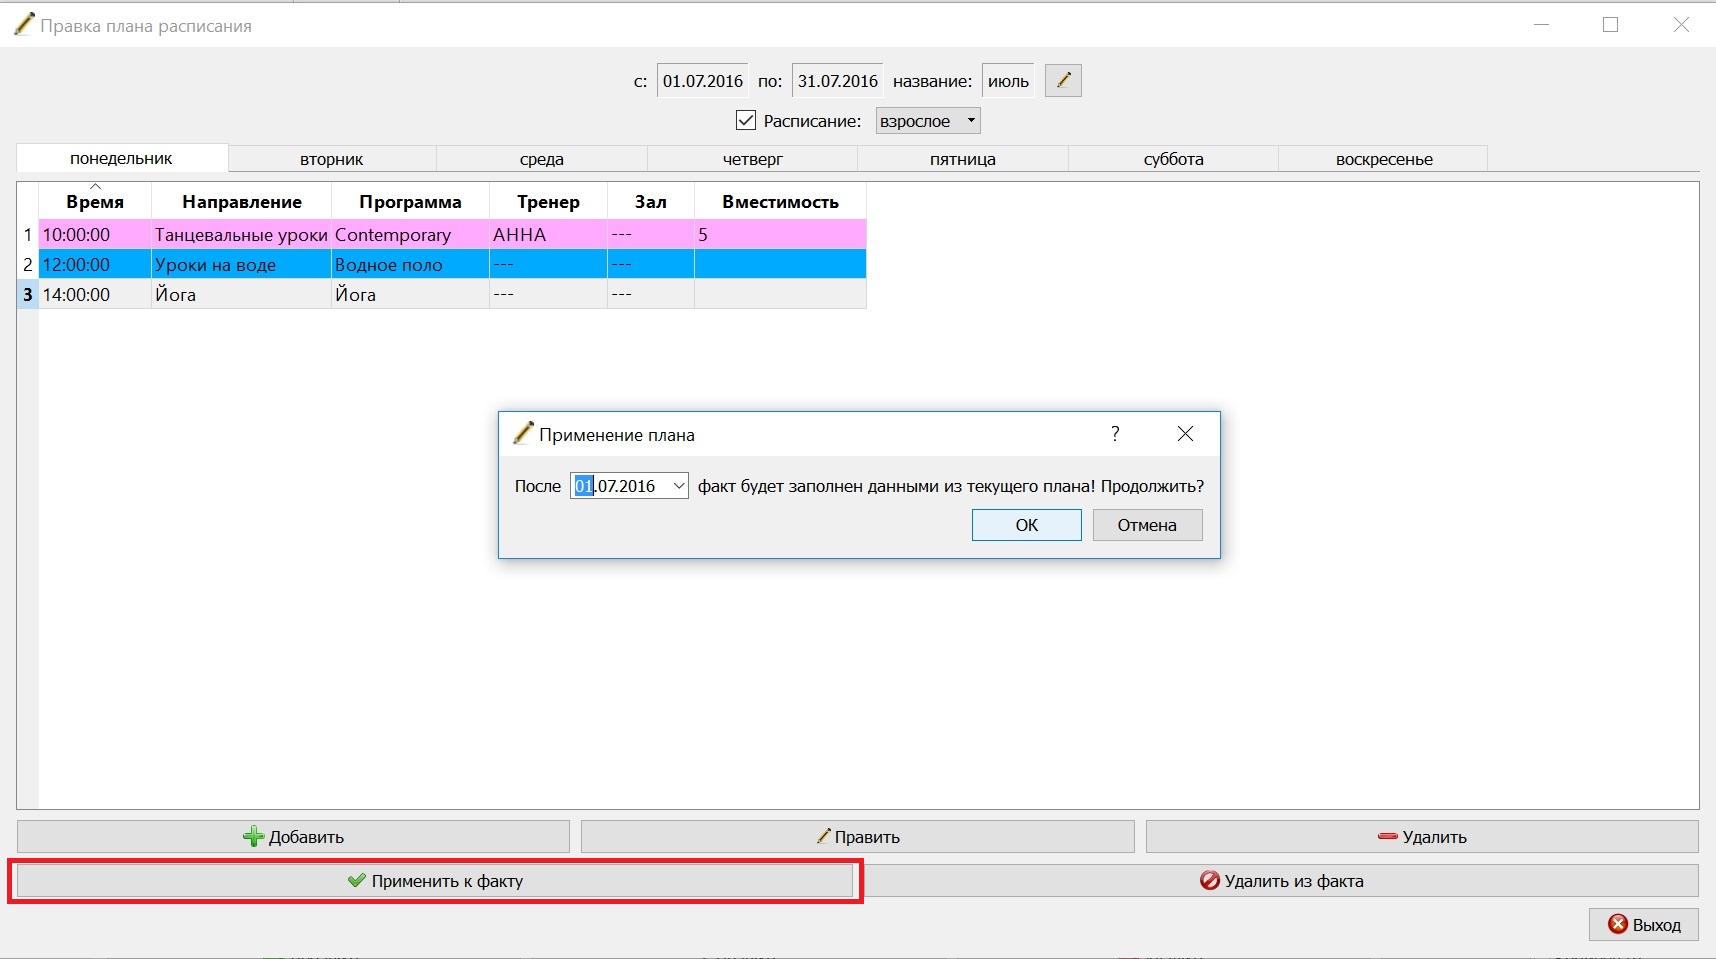Click the green plus Добавить icon
Screen dimensions: 1716x959
click(x=254, y=837)
